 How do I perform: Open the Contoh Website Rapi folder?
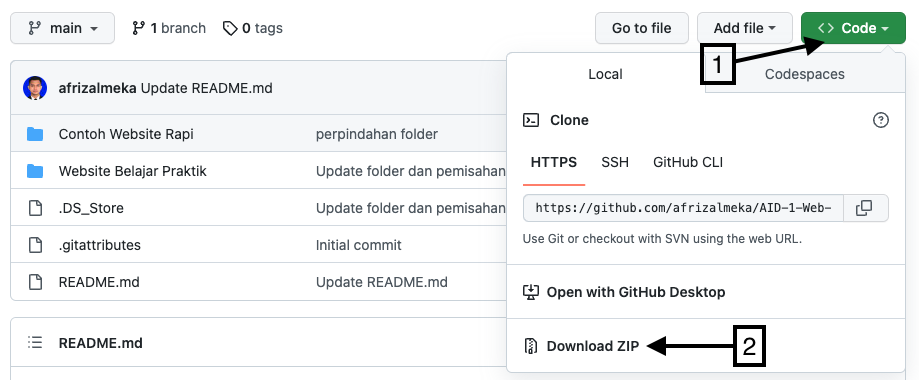(126, 134)
